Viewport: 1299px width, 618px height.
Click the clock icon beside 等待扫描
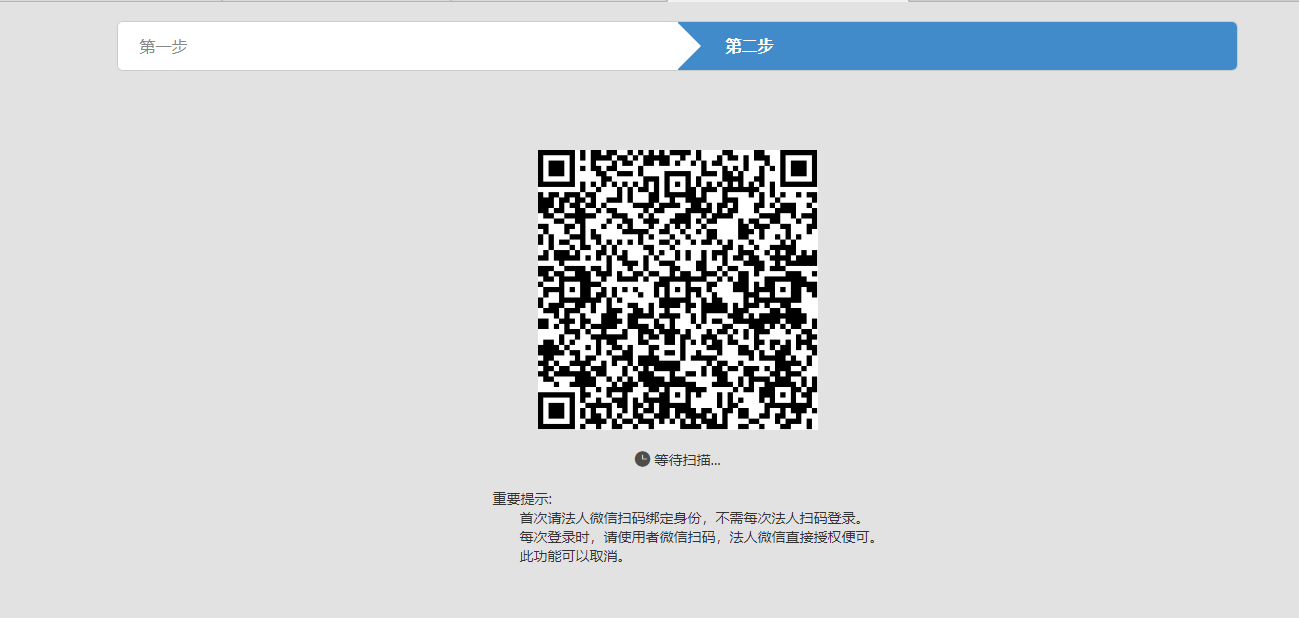coord(642,459)
